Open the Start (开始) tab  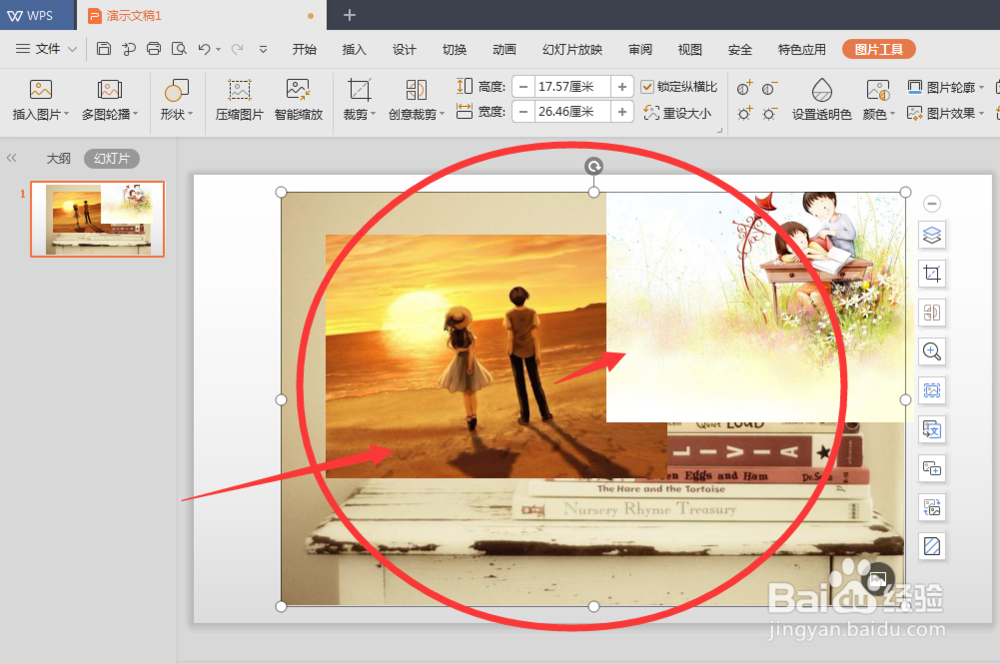[304, 49]
